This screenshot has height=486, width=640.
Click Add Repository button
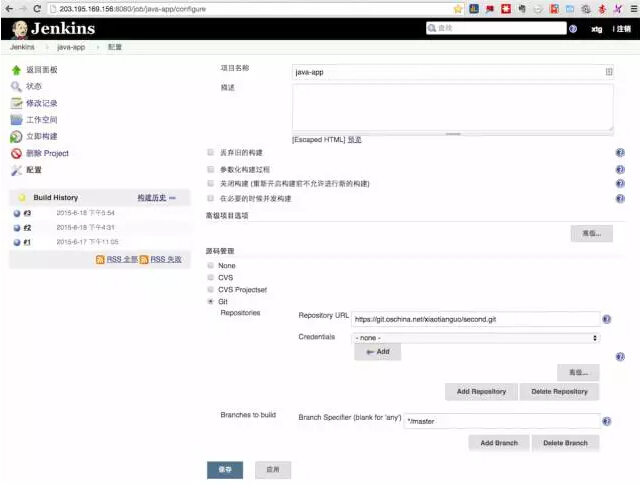pos(481,392)
